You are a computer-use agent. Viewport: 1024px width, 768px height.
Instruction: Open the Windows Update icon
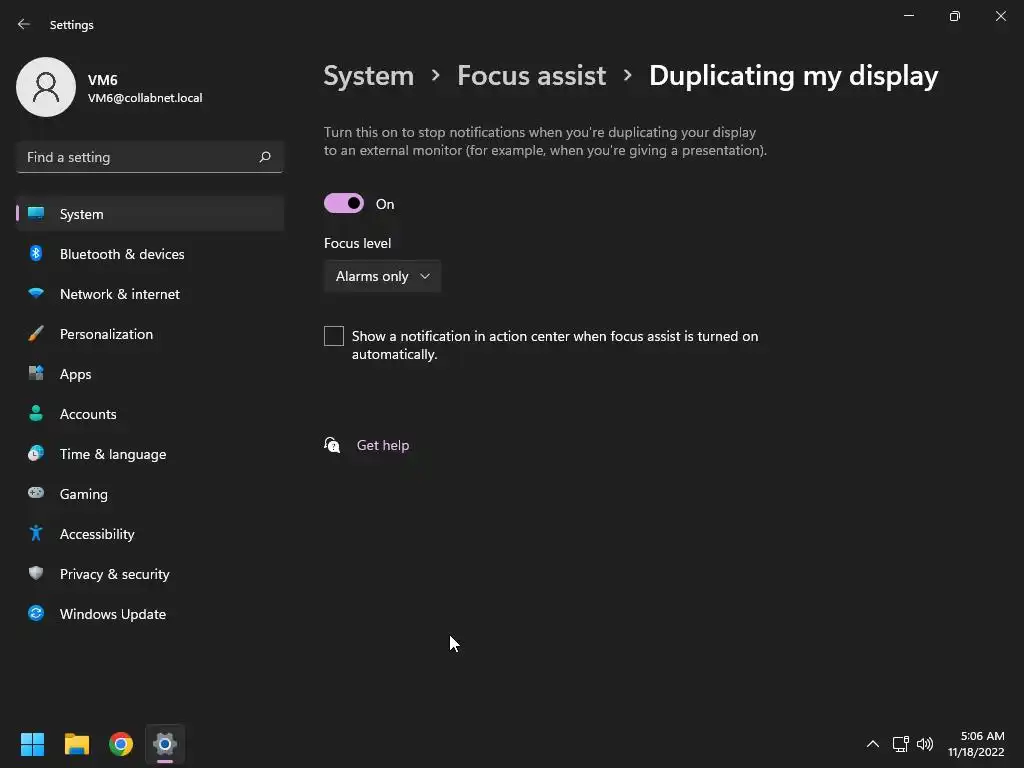coord(36,614)
